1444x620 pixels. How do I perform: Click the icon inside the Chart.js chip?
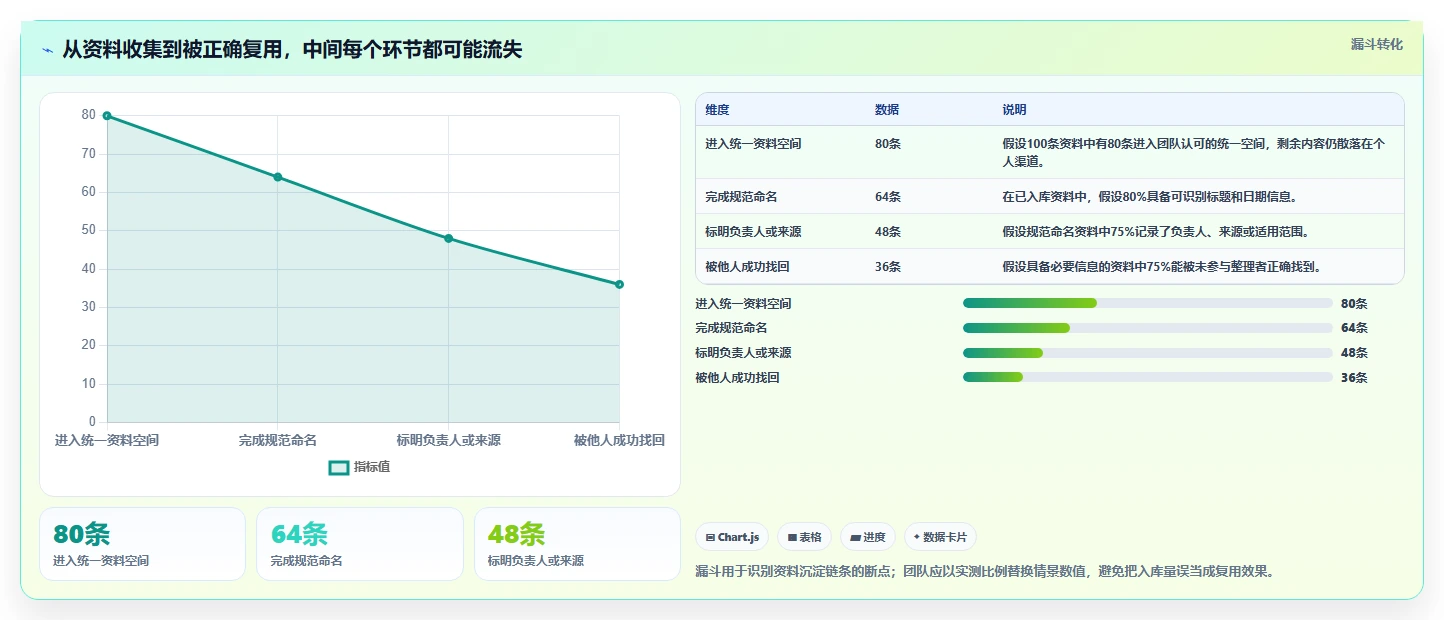[710, 538]
